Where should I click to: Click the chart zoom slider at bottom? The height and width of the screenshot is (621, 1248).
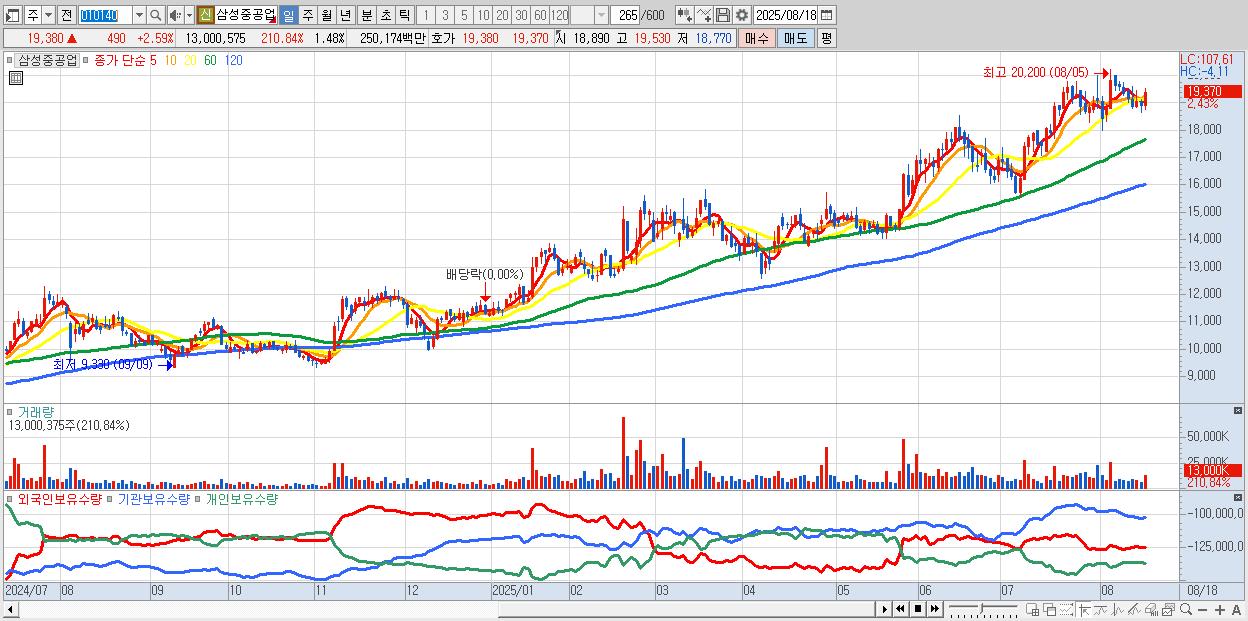(x=983, y=609)
